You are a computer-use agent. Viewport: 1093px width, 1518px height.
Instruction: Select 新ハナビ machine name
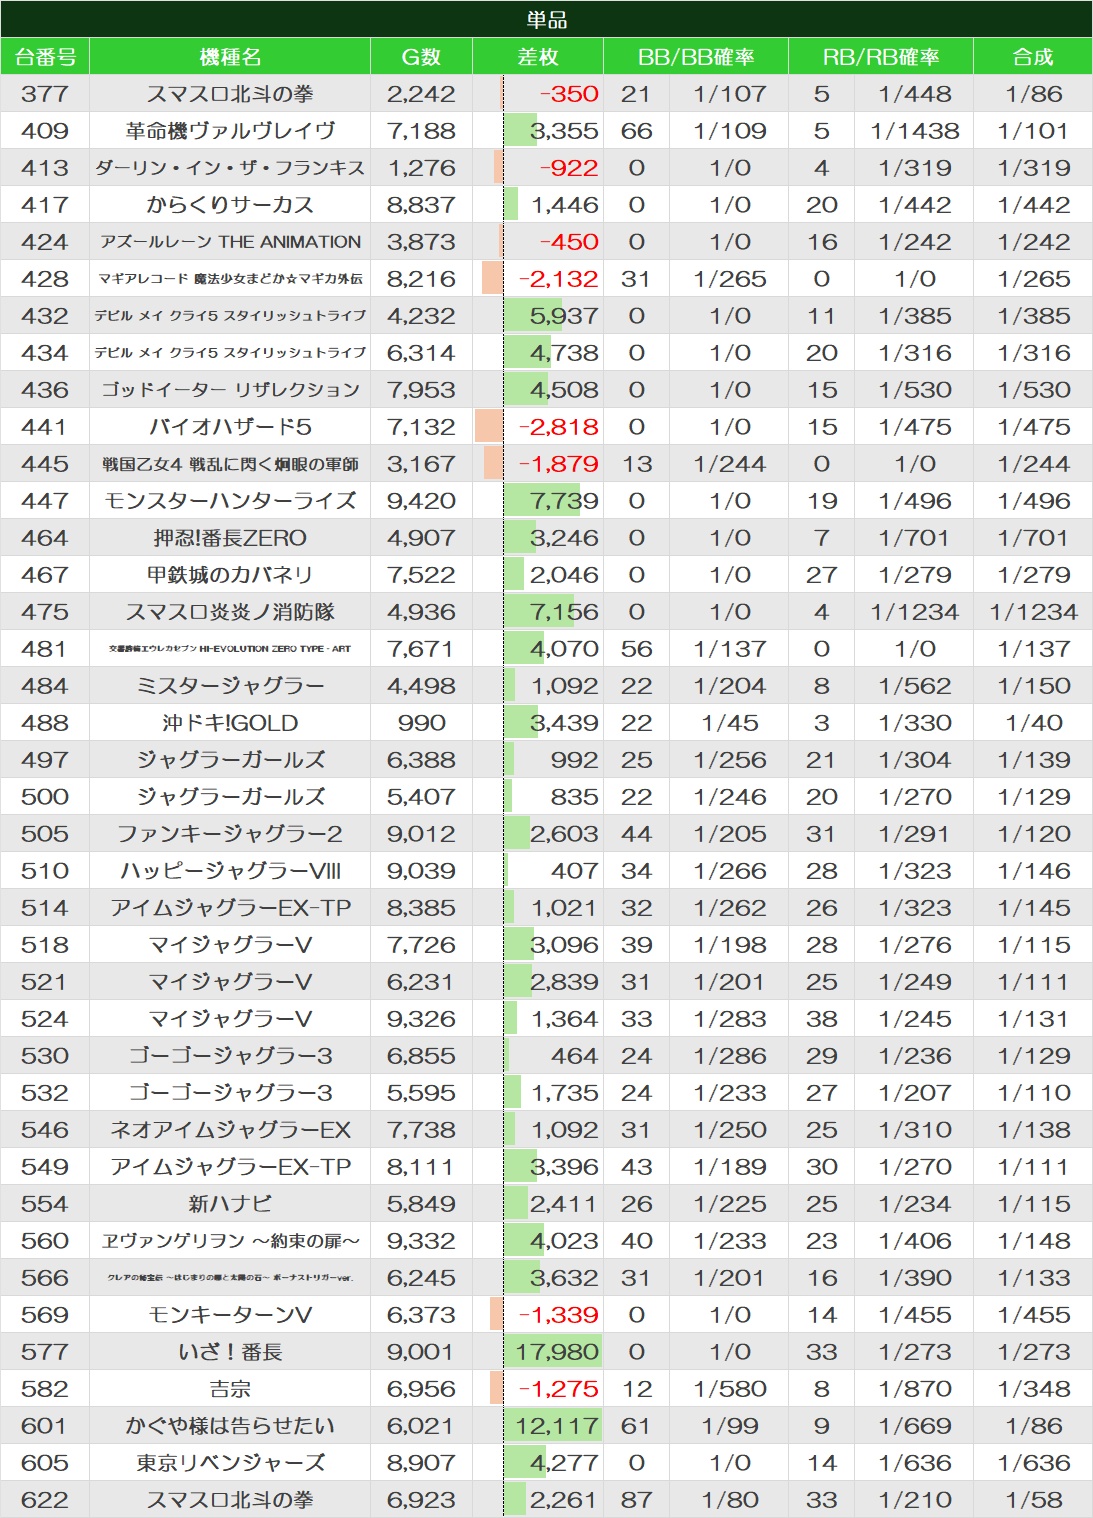point(230,1204)
